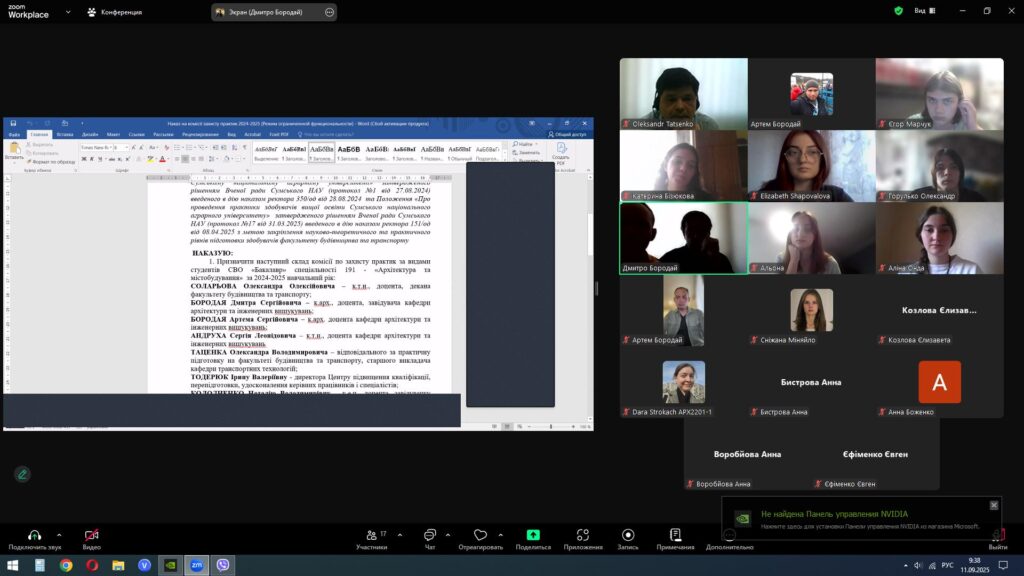This screenshot has height=576, width=1024.
Task: Click the Word Save icon
Action: point(13,123)
